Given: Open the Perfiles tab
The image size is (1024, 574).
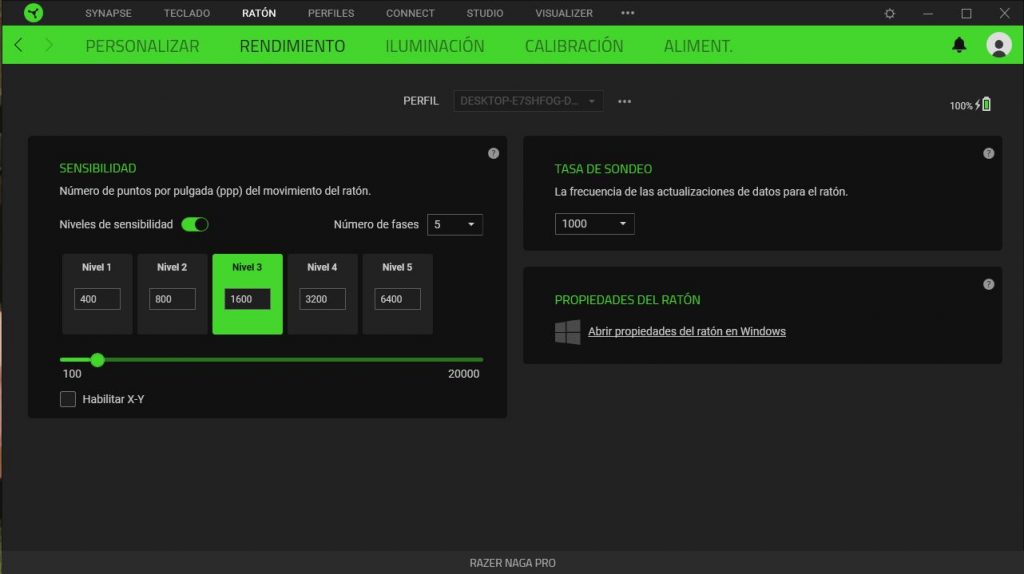Looking at the screenshot, I should click(x=331, y=13).
